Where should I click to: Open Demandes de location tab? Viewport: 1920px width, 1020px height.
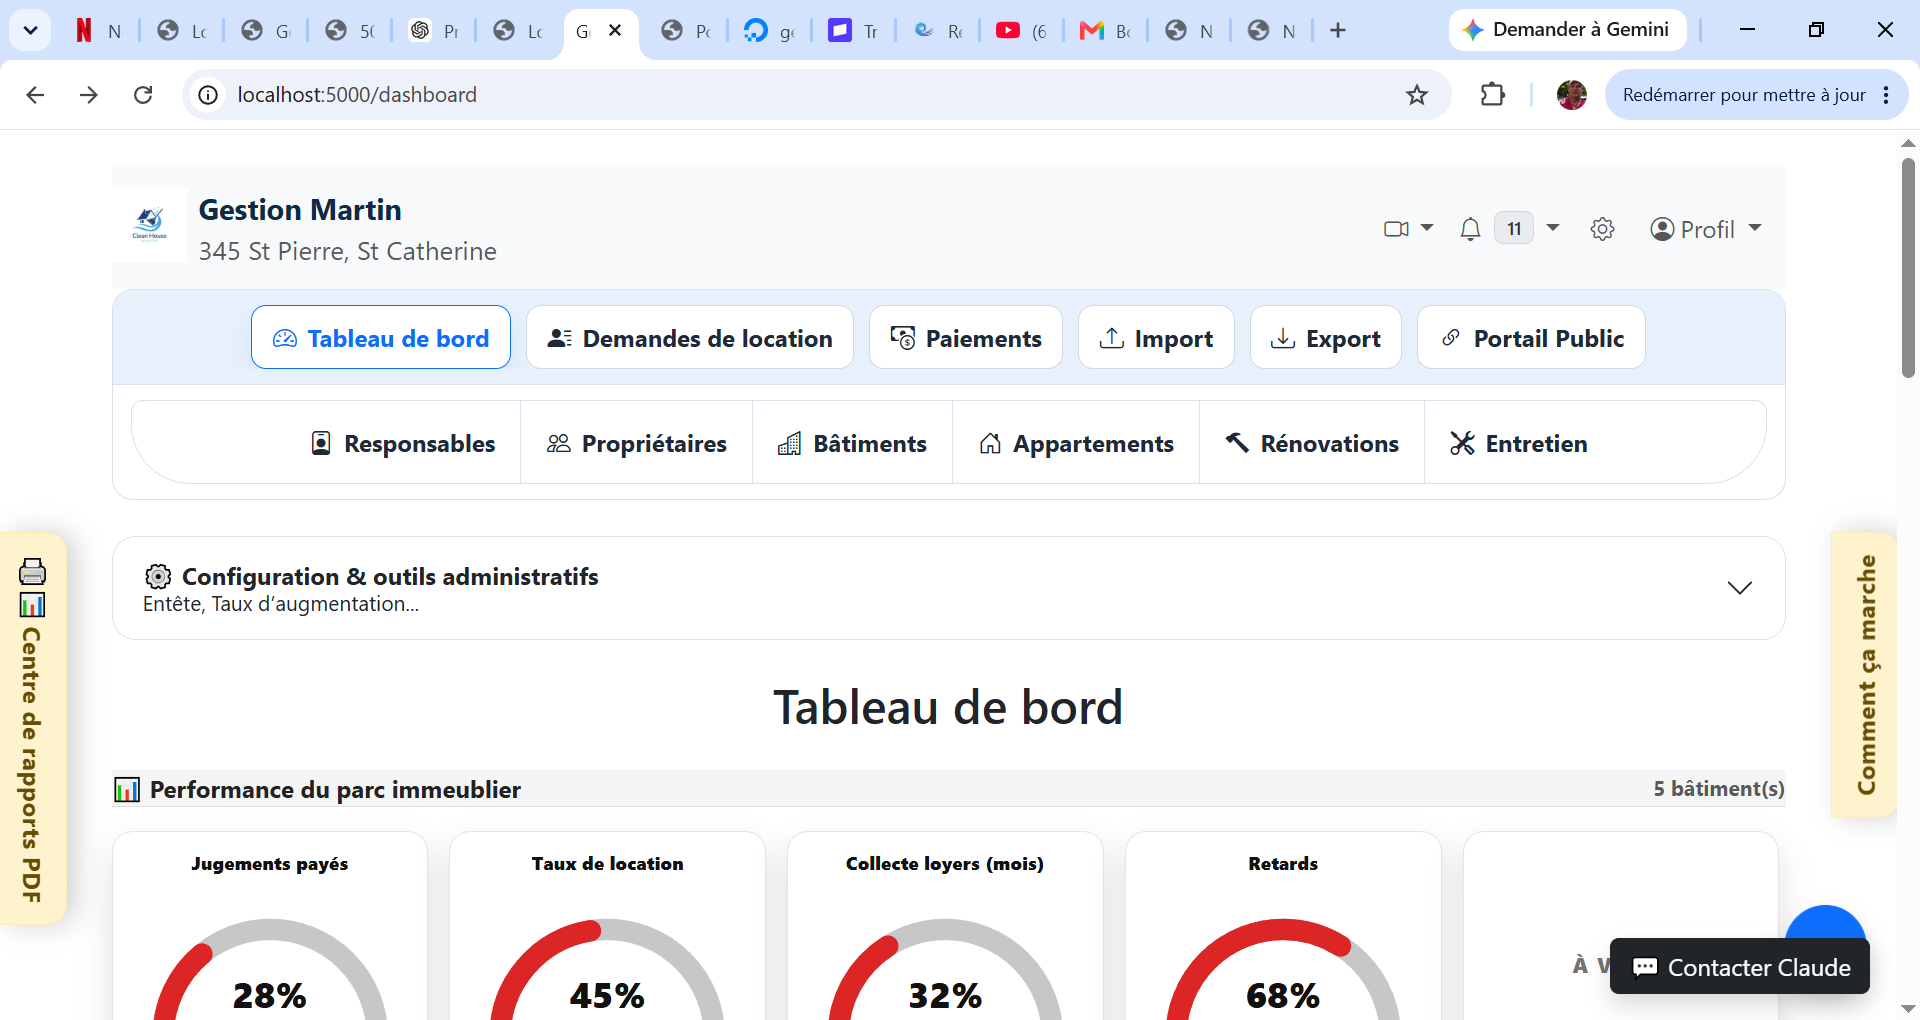click(690, 338)
